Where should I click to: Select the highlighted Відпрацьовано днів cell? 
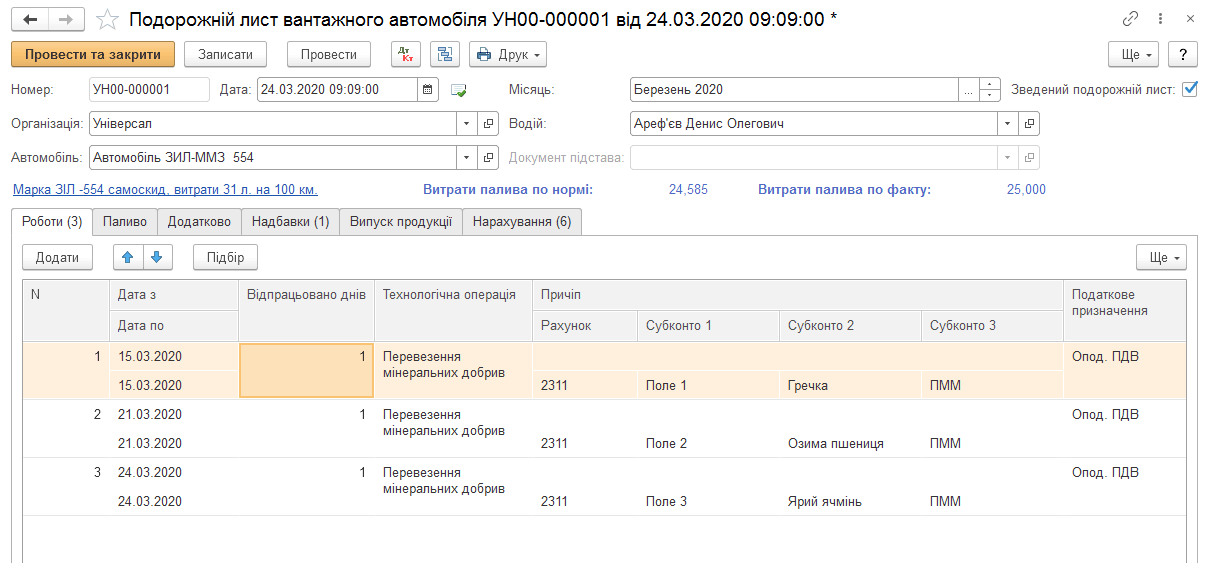306,370
